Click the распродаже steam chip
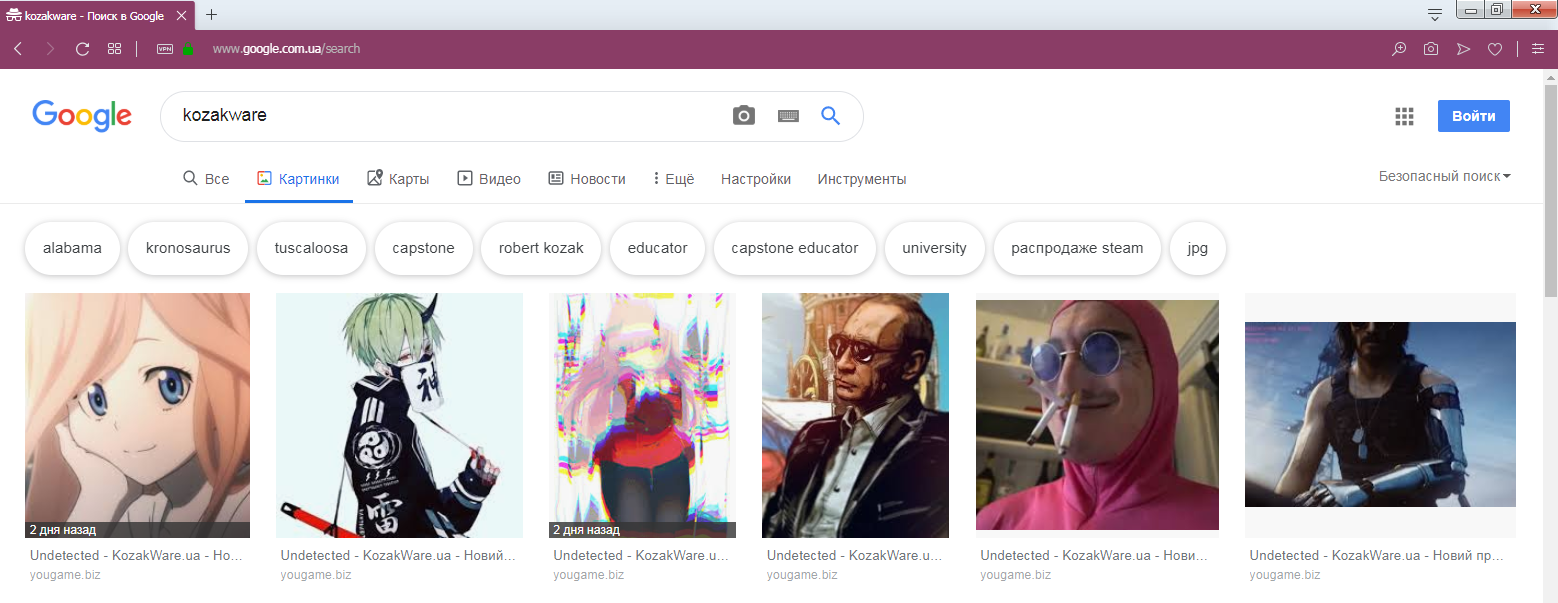 [x=1077, y=248]
